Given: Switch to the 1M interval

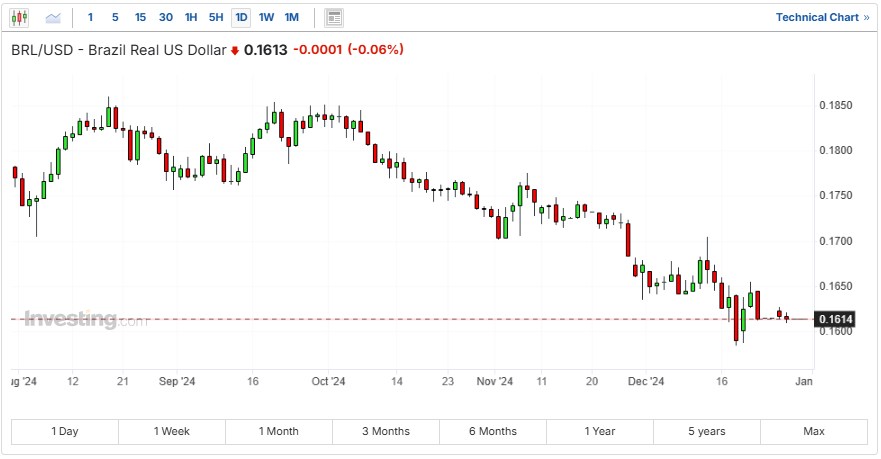Looking at the screenshot, I should click(291, 17).
